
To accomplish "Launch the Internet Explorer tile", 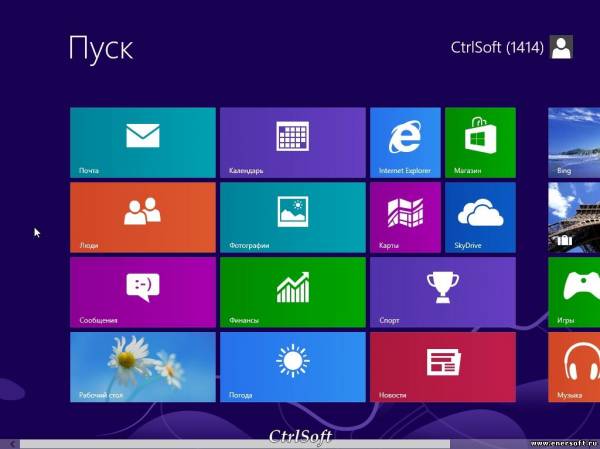I will coord(405,142).
